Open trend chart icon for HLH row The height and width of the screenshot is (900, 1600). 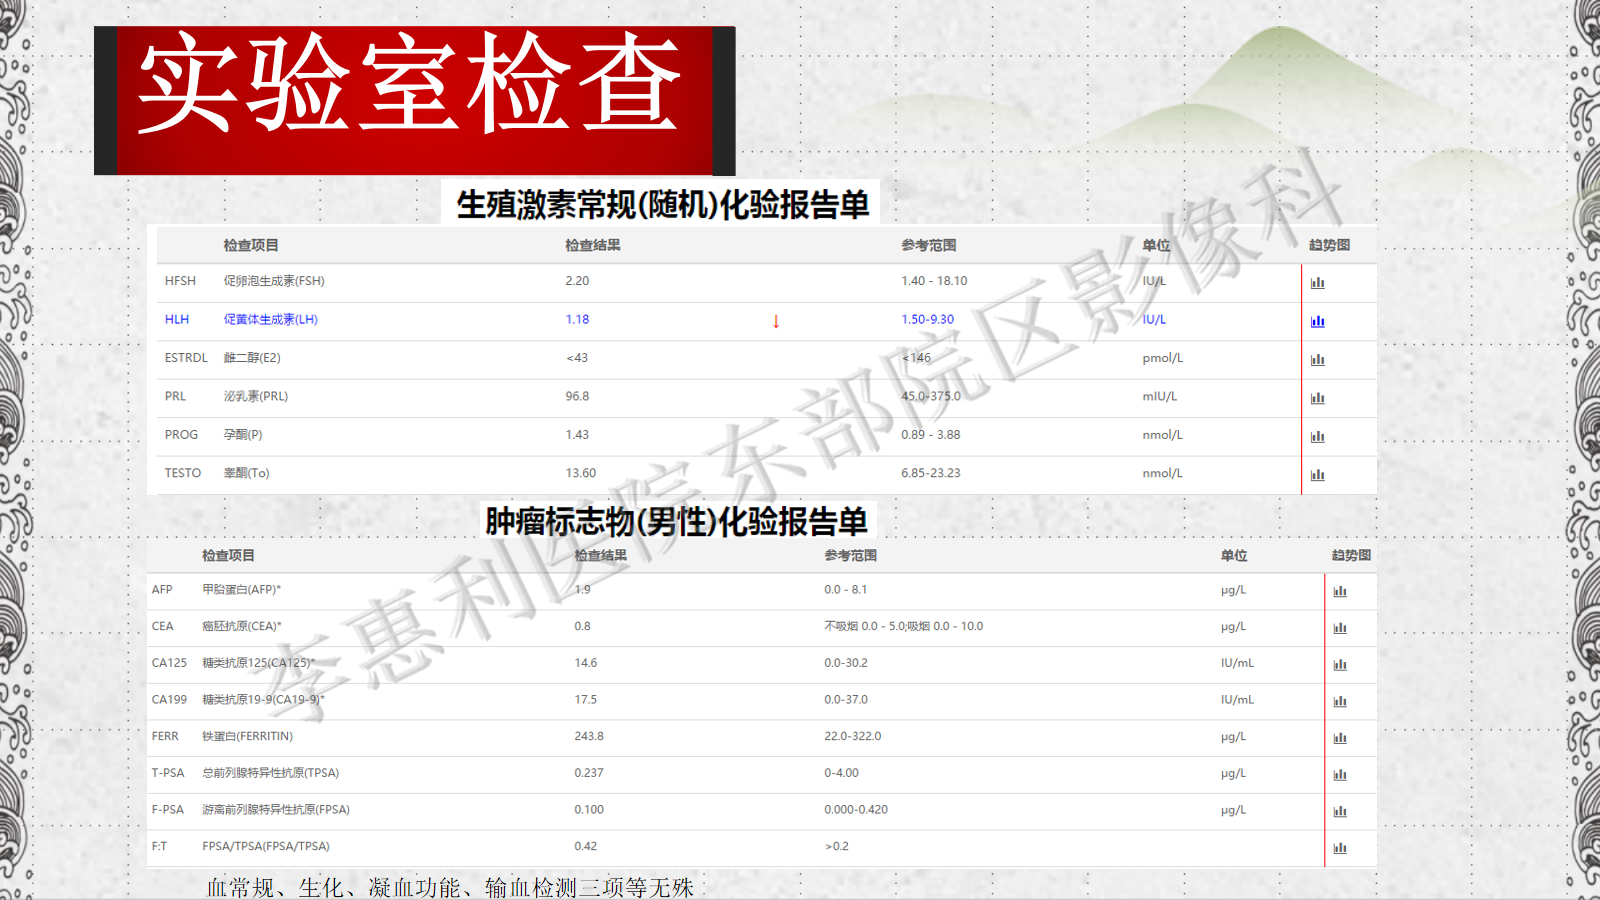point(1317,321)
